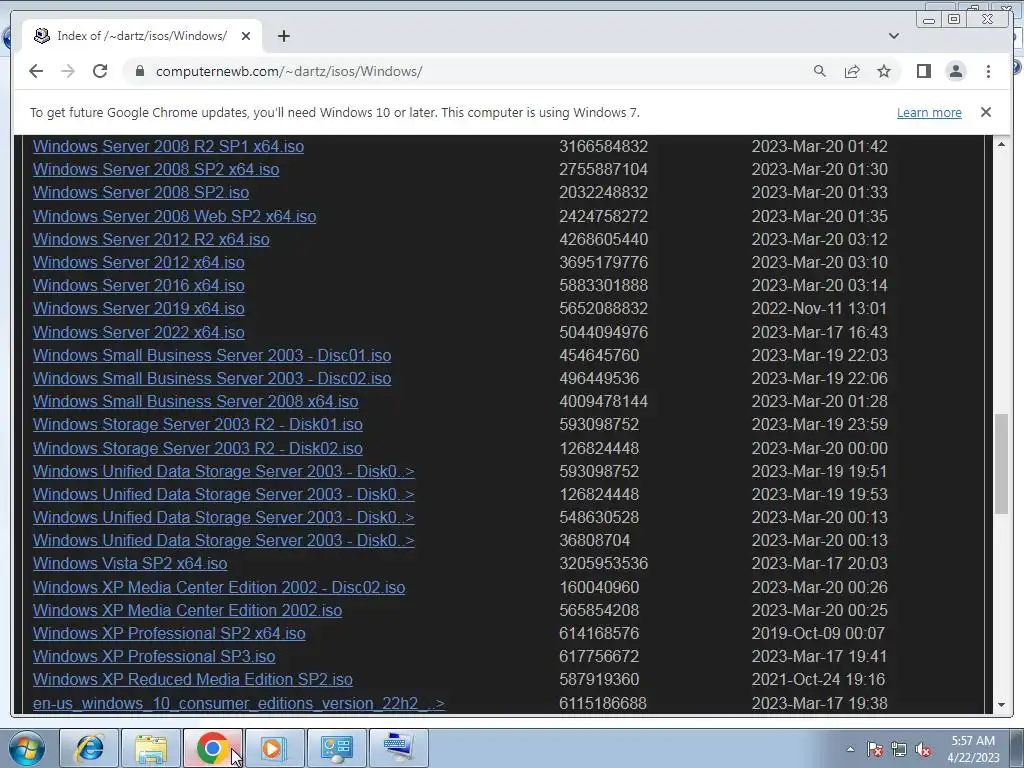Screen dimensions: 1024x768
Task: Dismiss the Chrome update notification bar
Action: click(x=986, y=112)
